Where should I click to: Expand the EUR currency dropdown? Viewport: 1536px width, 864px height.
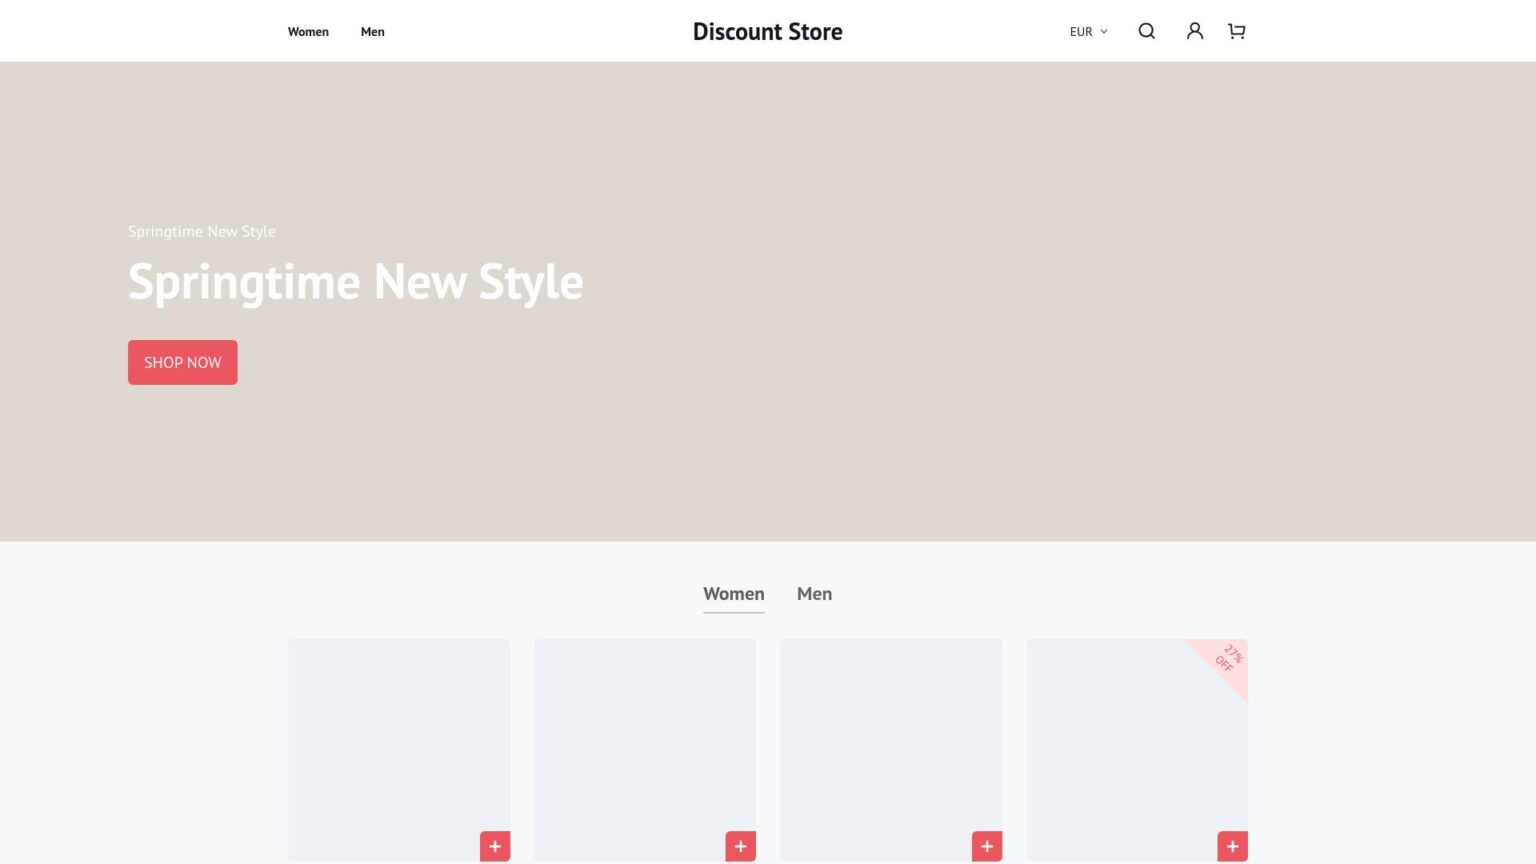(1088, 32)
